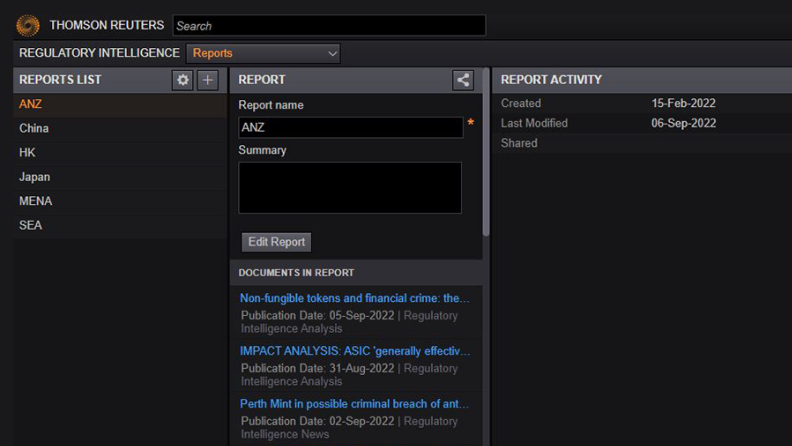Image resolution: width=792 pixels, height=446 pixels.
Task: Click the Report panel vertical scrollbar
Action: 486,153
